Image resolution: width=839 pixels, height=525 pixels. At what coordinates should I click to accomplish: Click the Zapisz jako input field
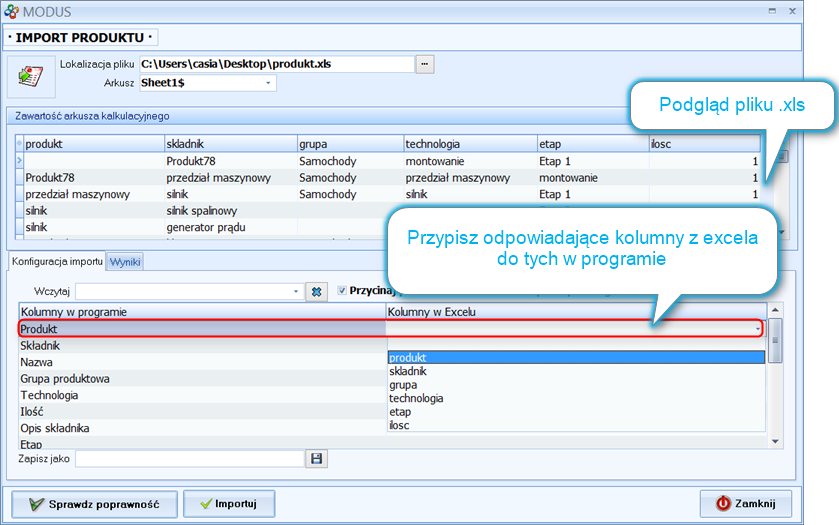coord(189,459)
